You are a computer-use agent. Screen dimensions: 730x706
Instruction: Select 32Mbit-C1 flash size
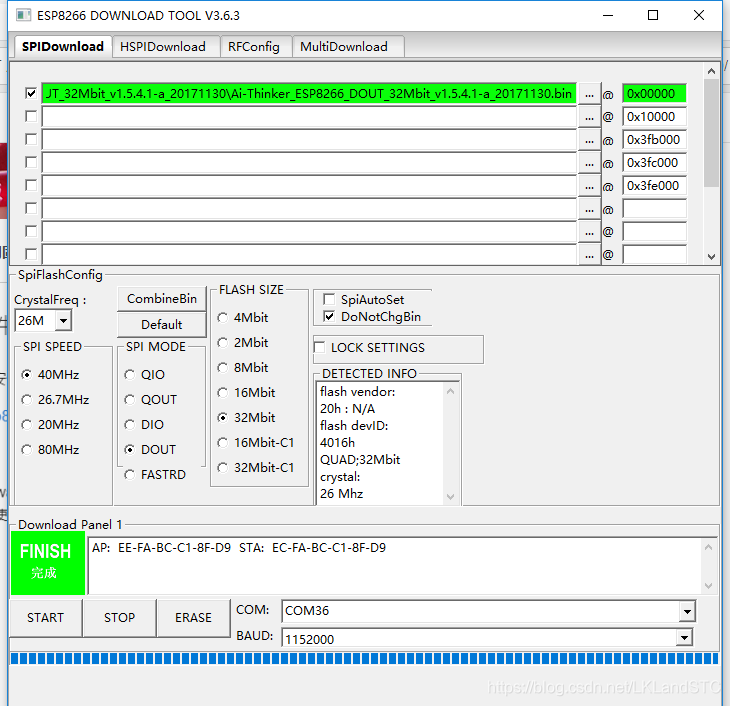tap(223, 468)
